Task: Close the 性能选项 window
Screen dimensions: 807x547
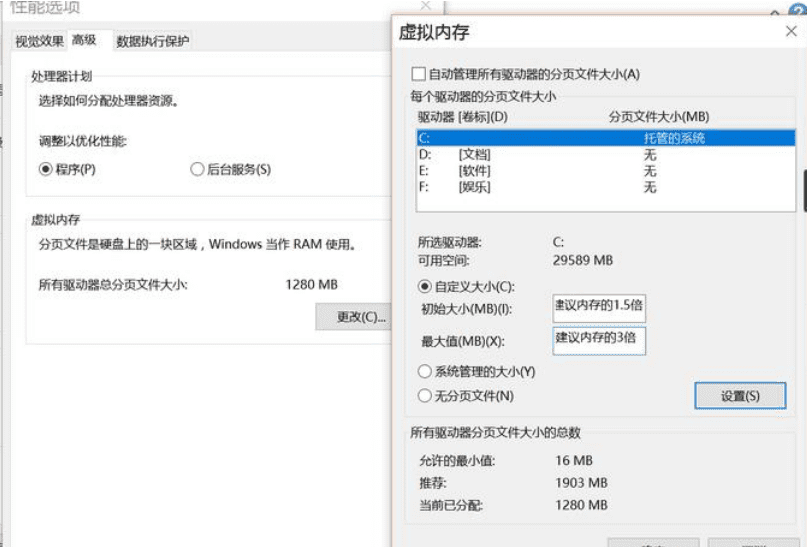Action: [x=426, y=6]
